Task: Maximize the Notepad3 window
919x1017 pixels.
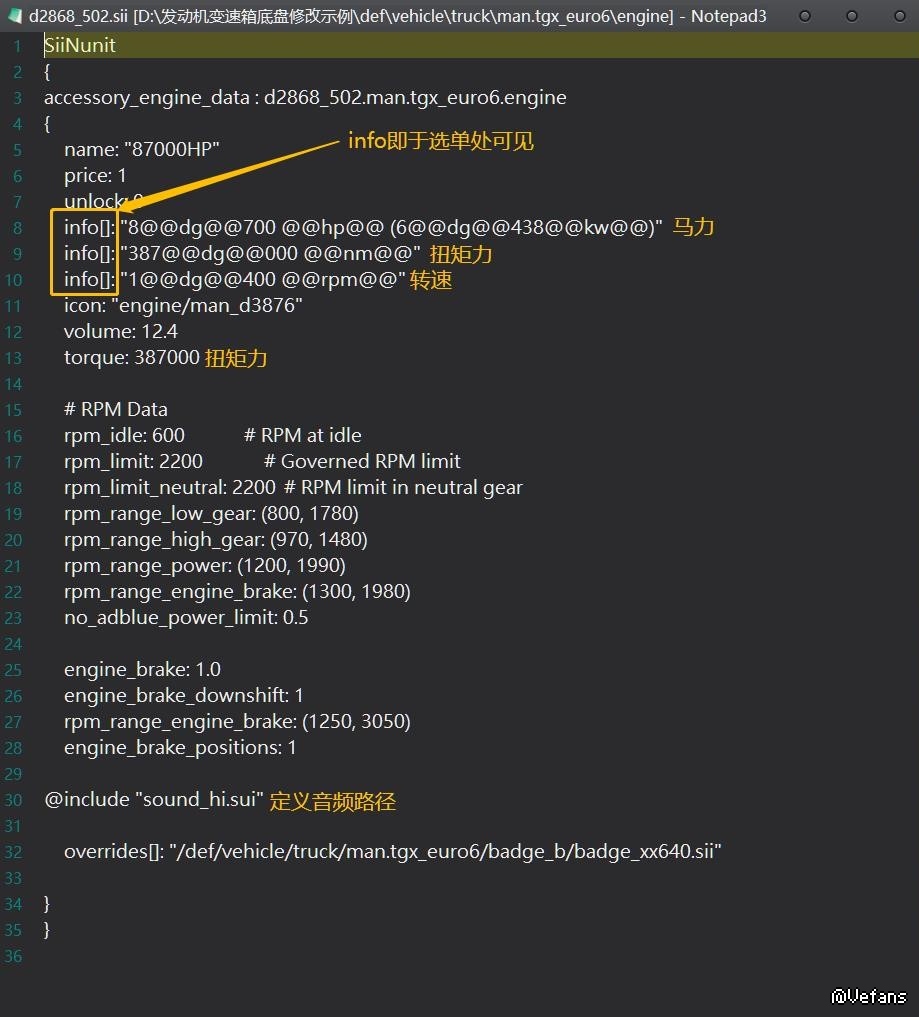Action: pyautogui.click(x=851, y=16)
